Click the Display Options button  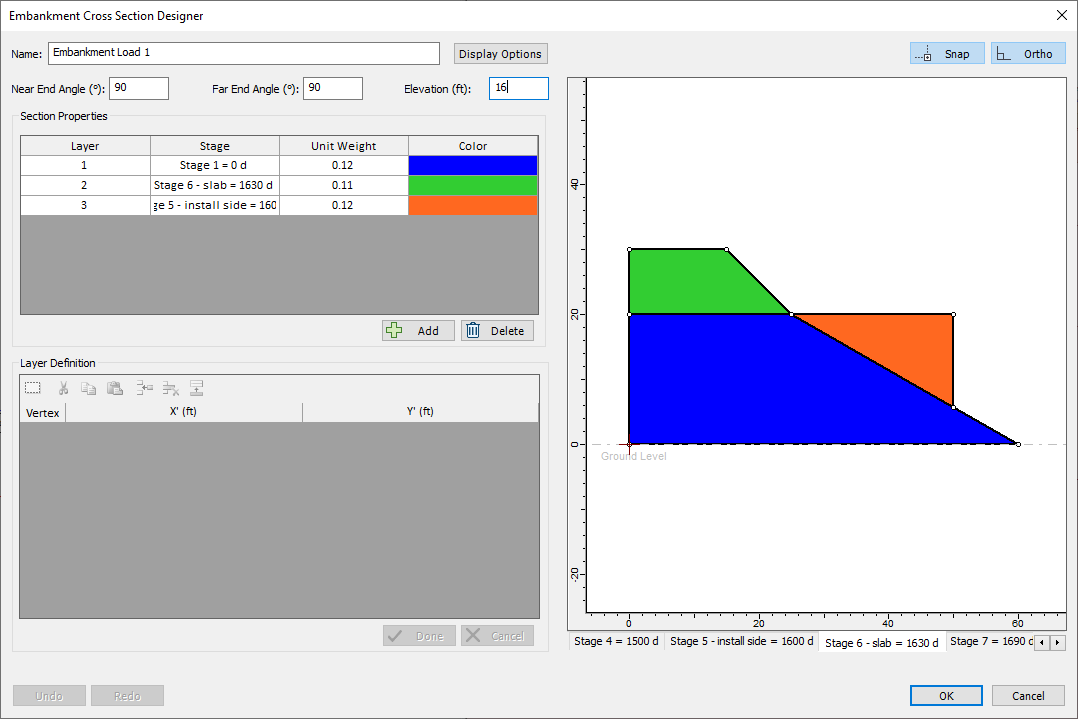point(500,54)
